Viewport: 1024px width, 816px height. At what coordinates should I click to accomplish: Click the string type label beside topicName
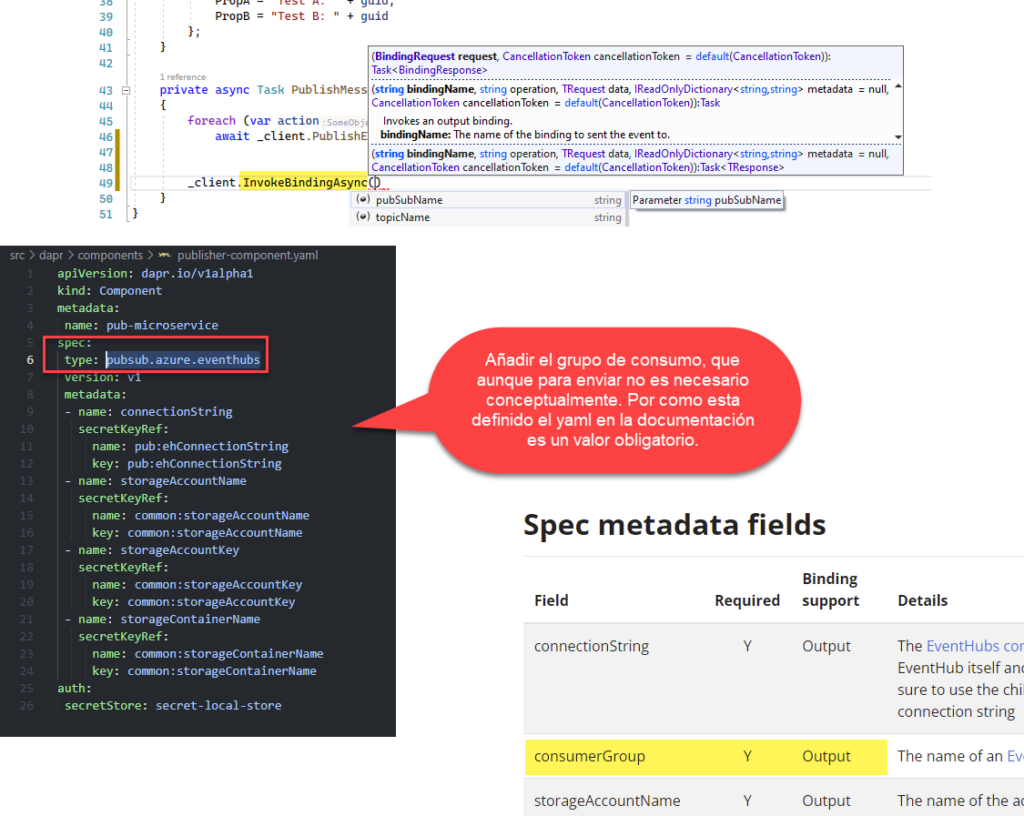point(608,217)
